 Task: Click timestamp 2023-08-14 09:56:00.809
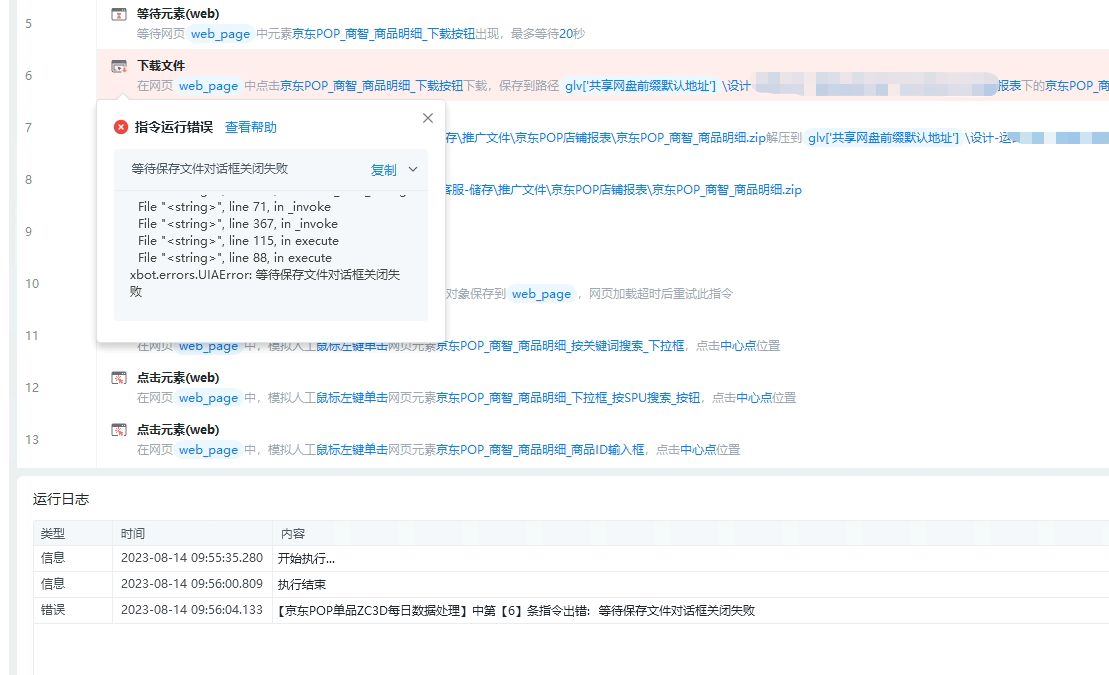pos(192,584)
